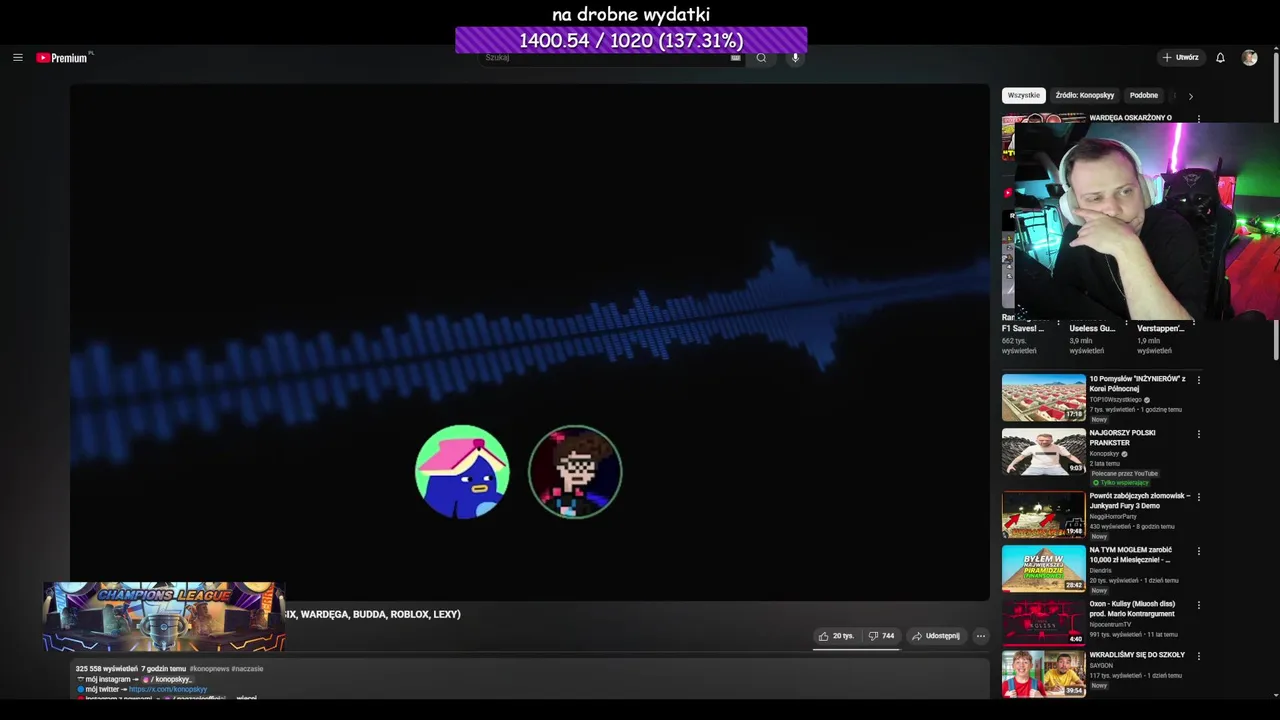Click the Champions League overlay banner
The height and width of the screenshot is (720, 1280).
point(164,617)
